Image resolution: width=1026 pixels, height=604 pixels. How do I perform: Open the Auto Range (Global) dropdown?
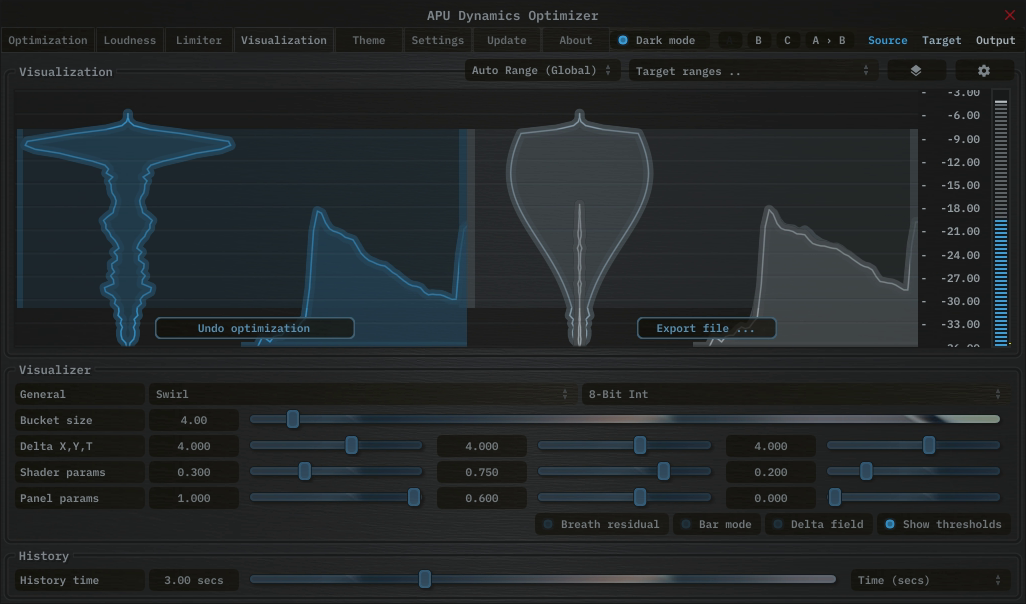[541, 71]
